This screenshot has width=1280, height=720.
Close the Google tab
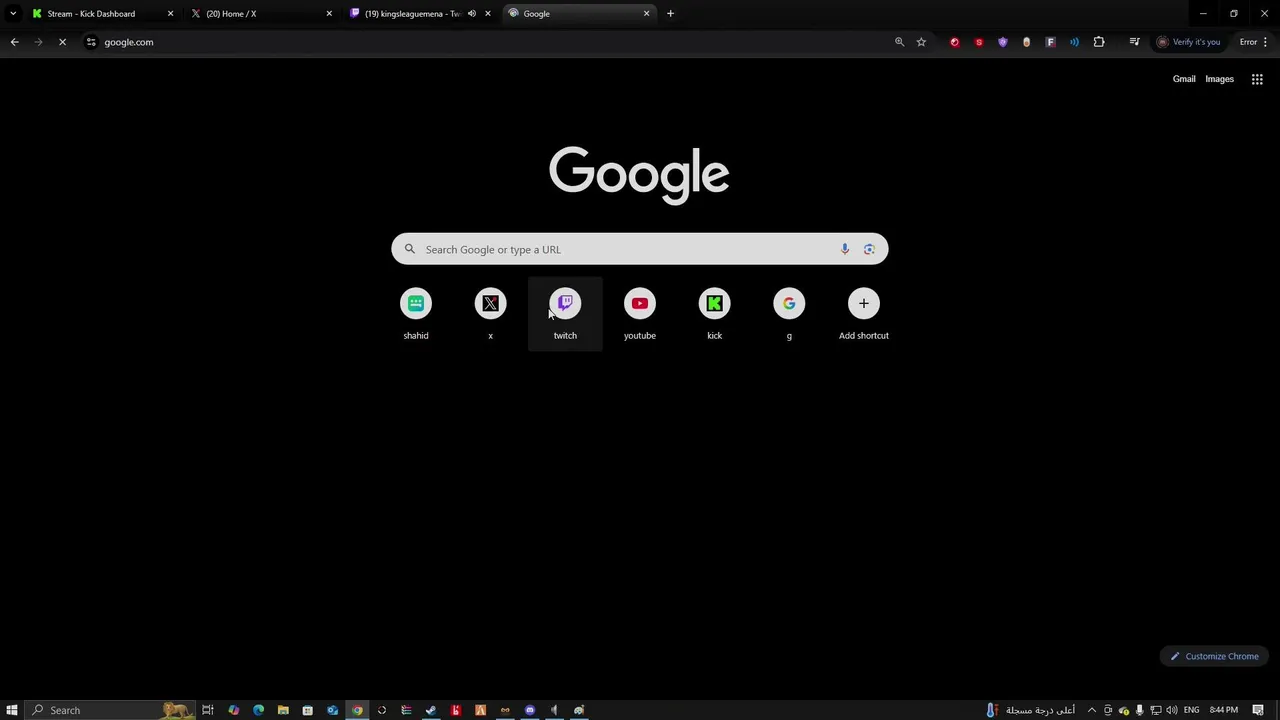click(x=646, y=14)
